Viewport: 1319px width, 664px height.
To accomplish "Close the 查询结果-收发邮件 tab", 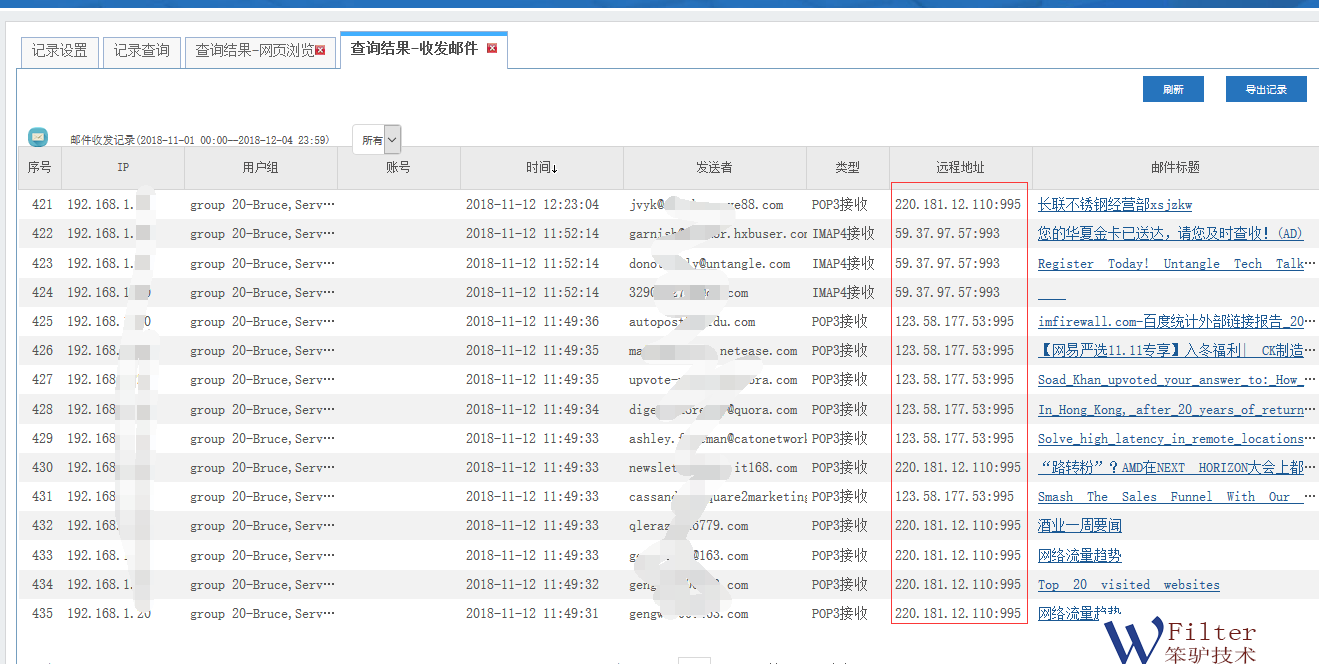I will [492, 48].
